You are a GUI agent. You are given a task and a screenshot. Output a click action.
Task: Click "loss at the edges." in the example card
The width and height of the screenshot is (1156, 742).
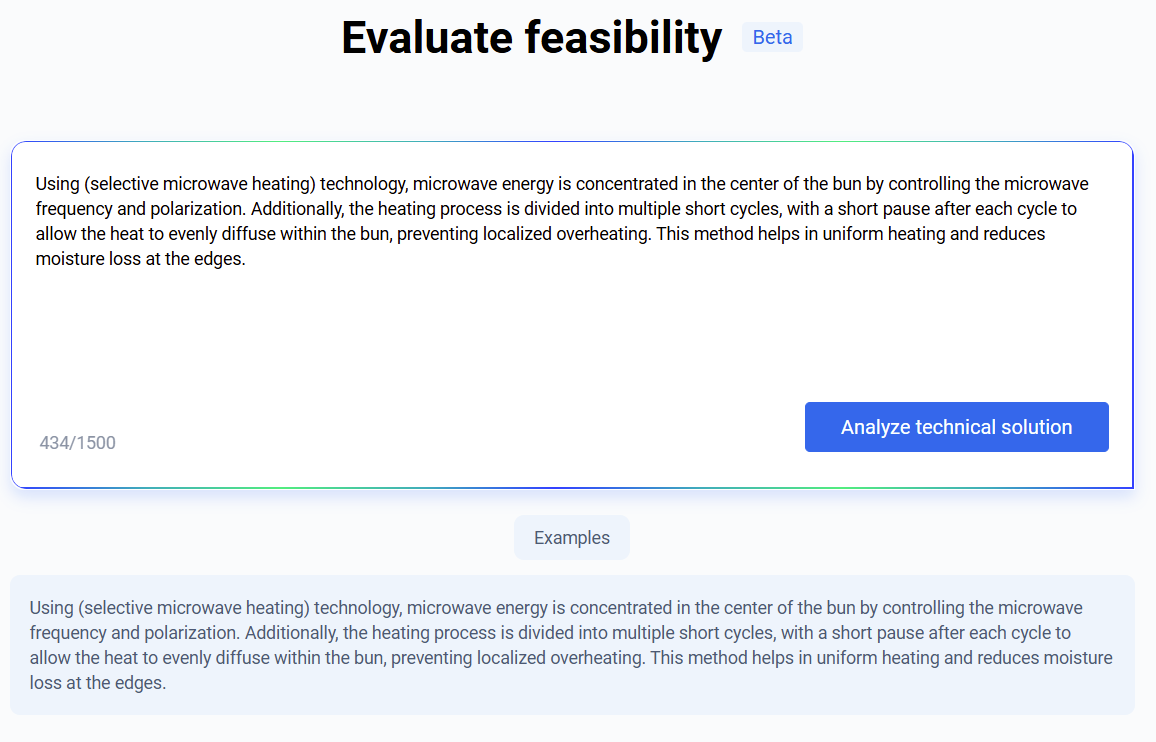[98, 683]
